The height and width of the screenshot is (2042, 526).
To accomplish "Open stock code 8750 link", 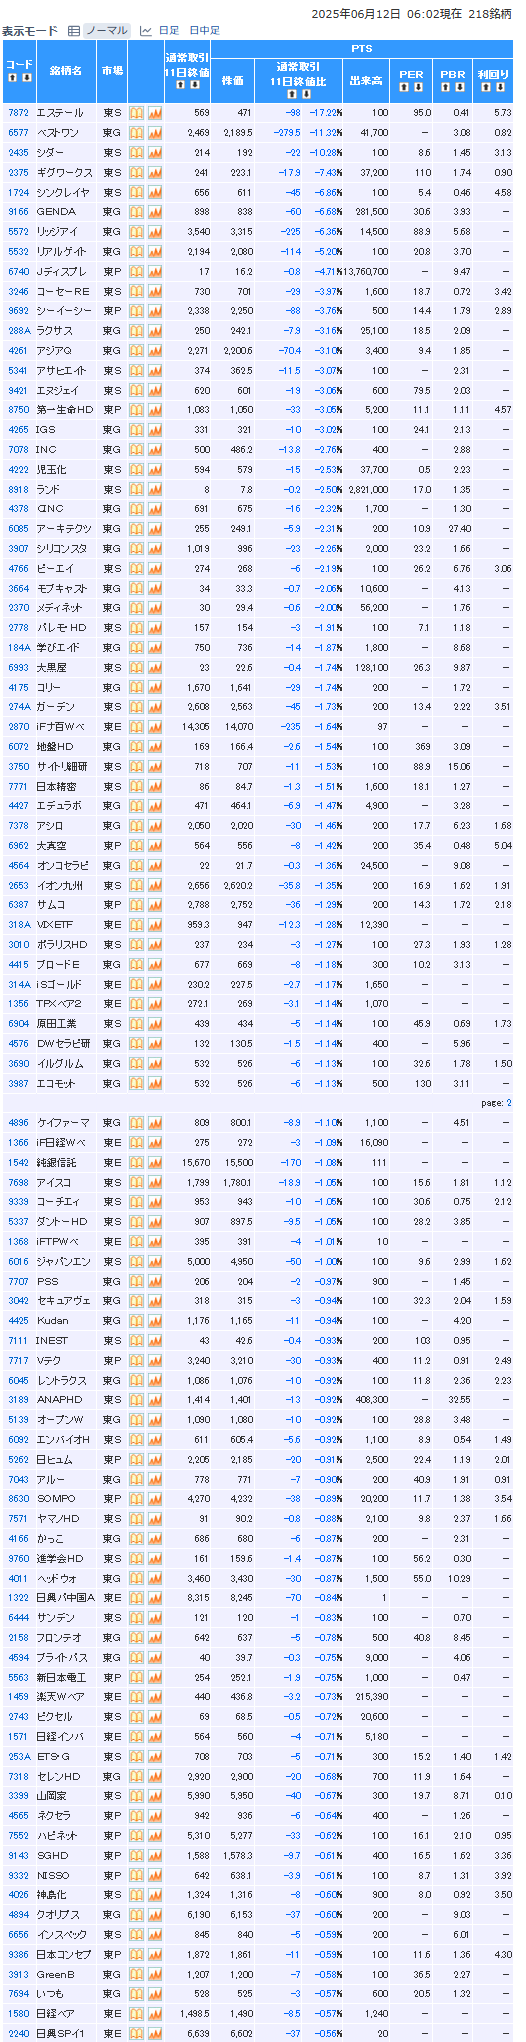I will (18, 410).
